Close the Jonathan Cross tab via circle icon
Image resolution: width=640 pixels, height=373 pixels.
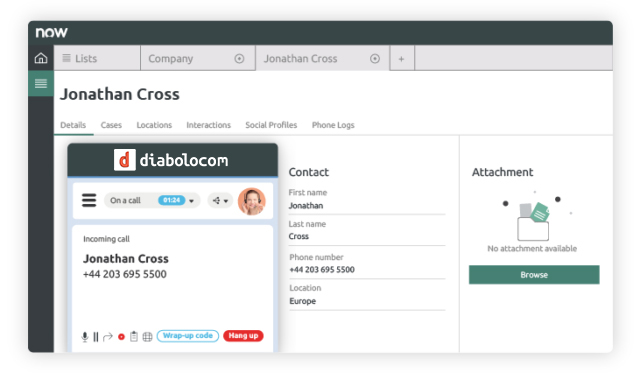[x=375, y=59]
